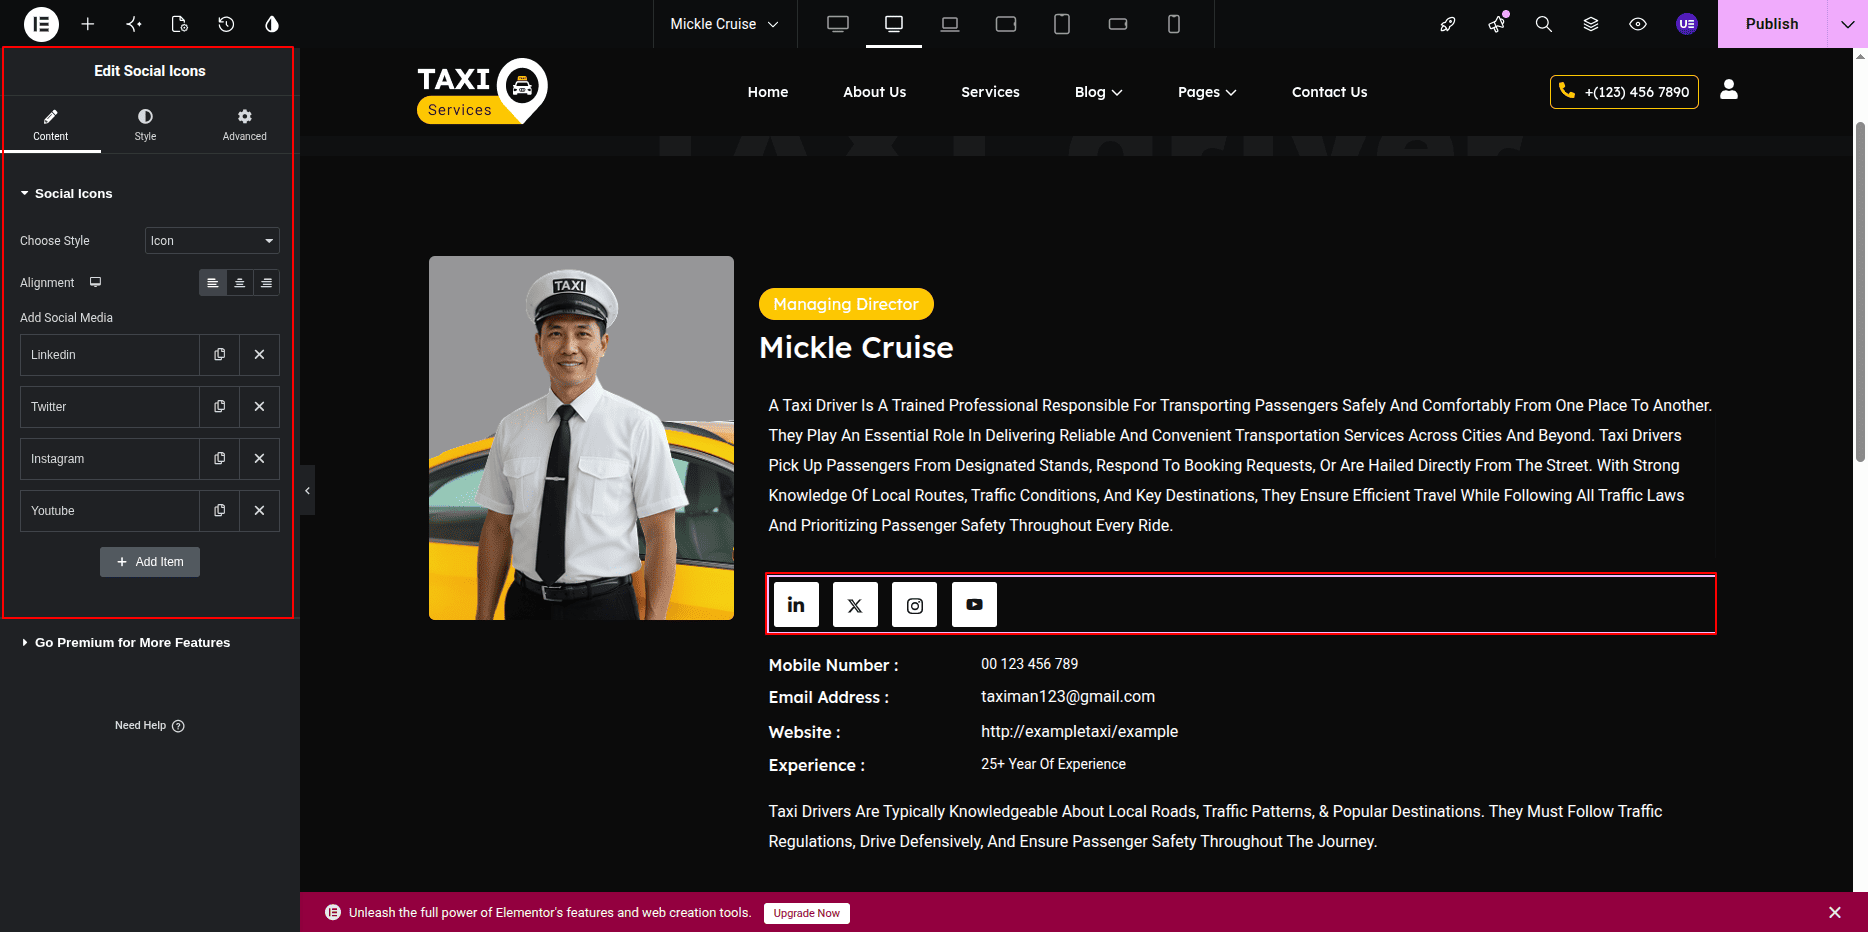Open the droplet theme icon in top bar
This screenshot has height=932, width=1868.
(272, 24)
